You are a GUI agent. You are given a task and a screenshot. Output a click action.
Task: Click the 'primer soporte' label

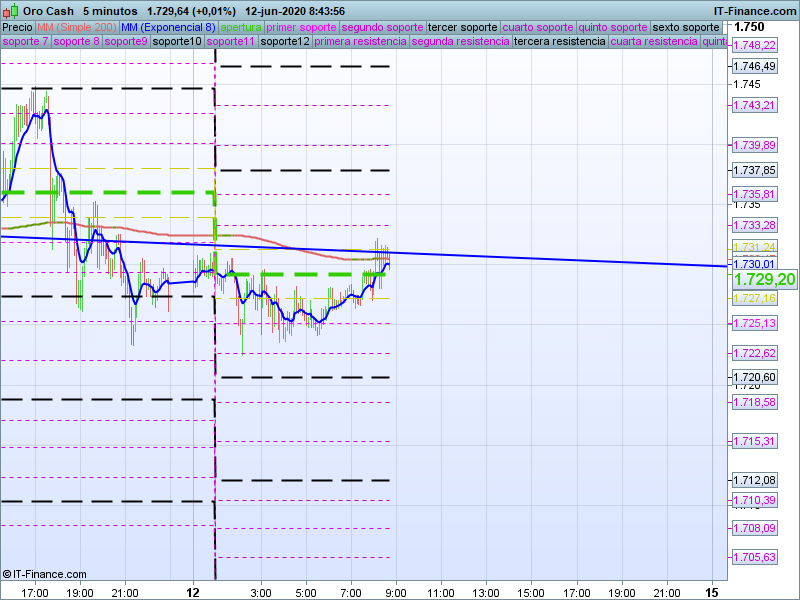coord(301,27)
